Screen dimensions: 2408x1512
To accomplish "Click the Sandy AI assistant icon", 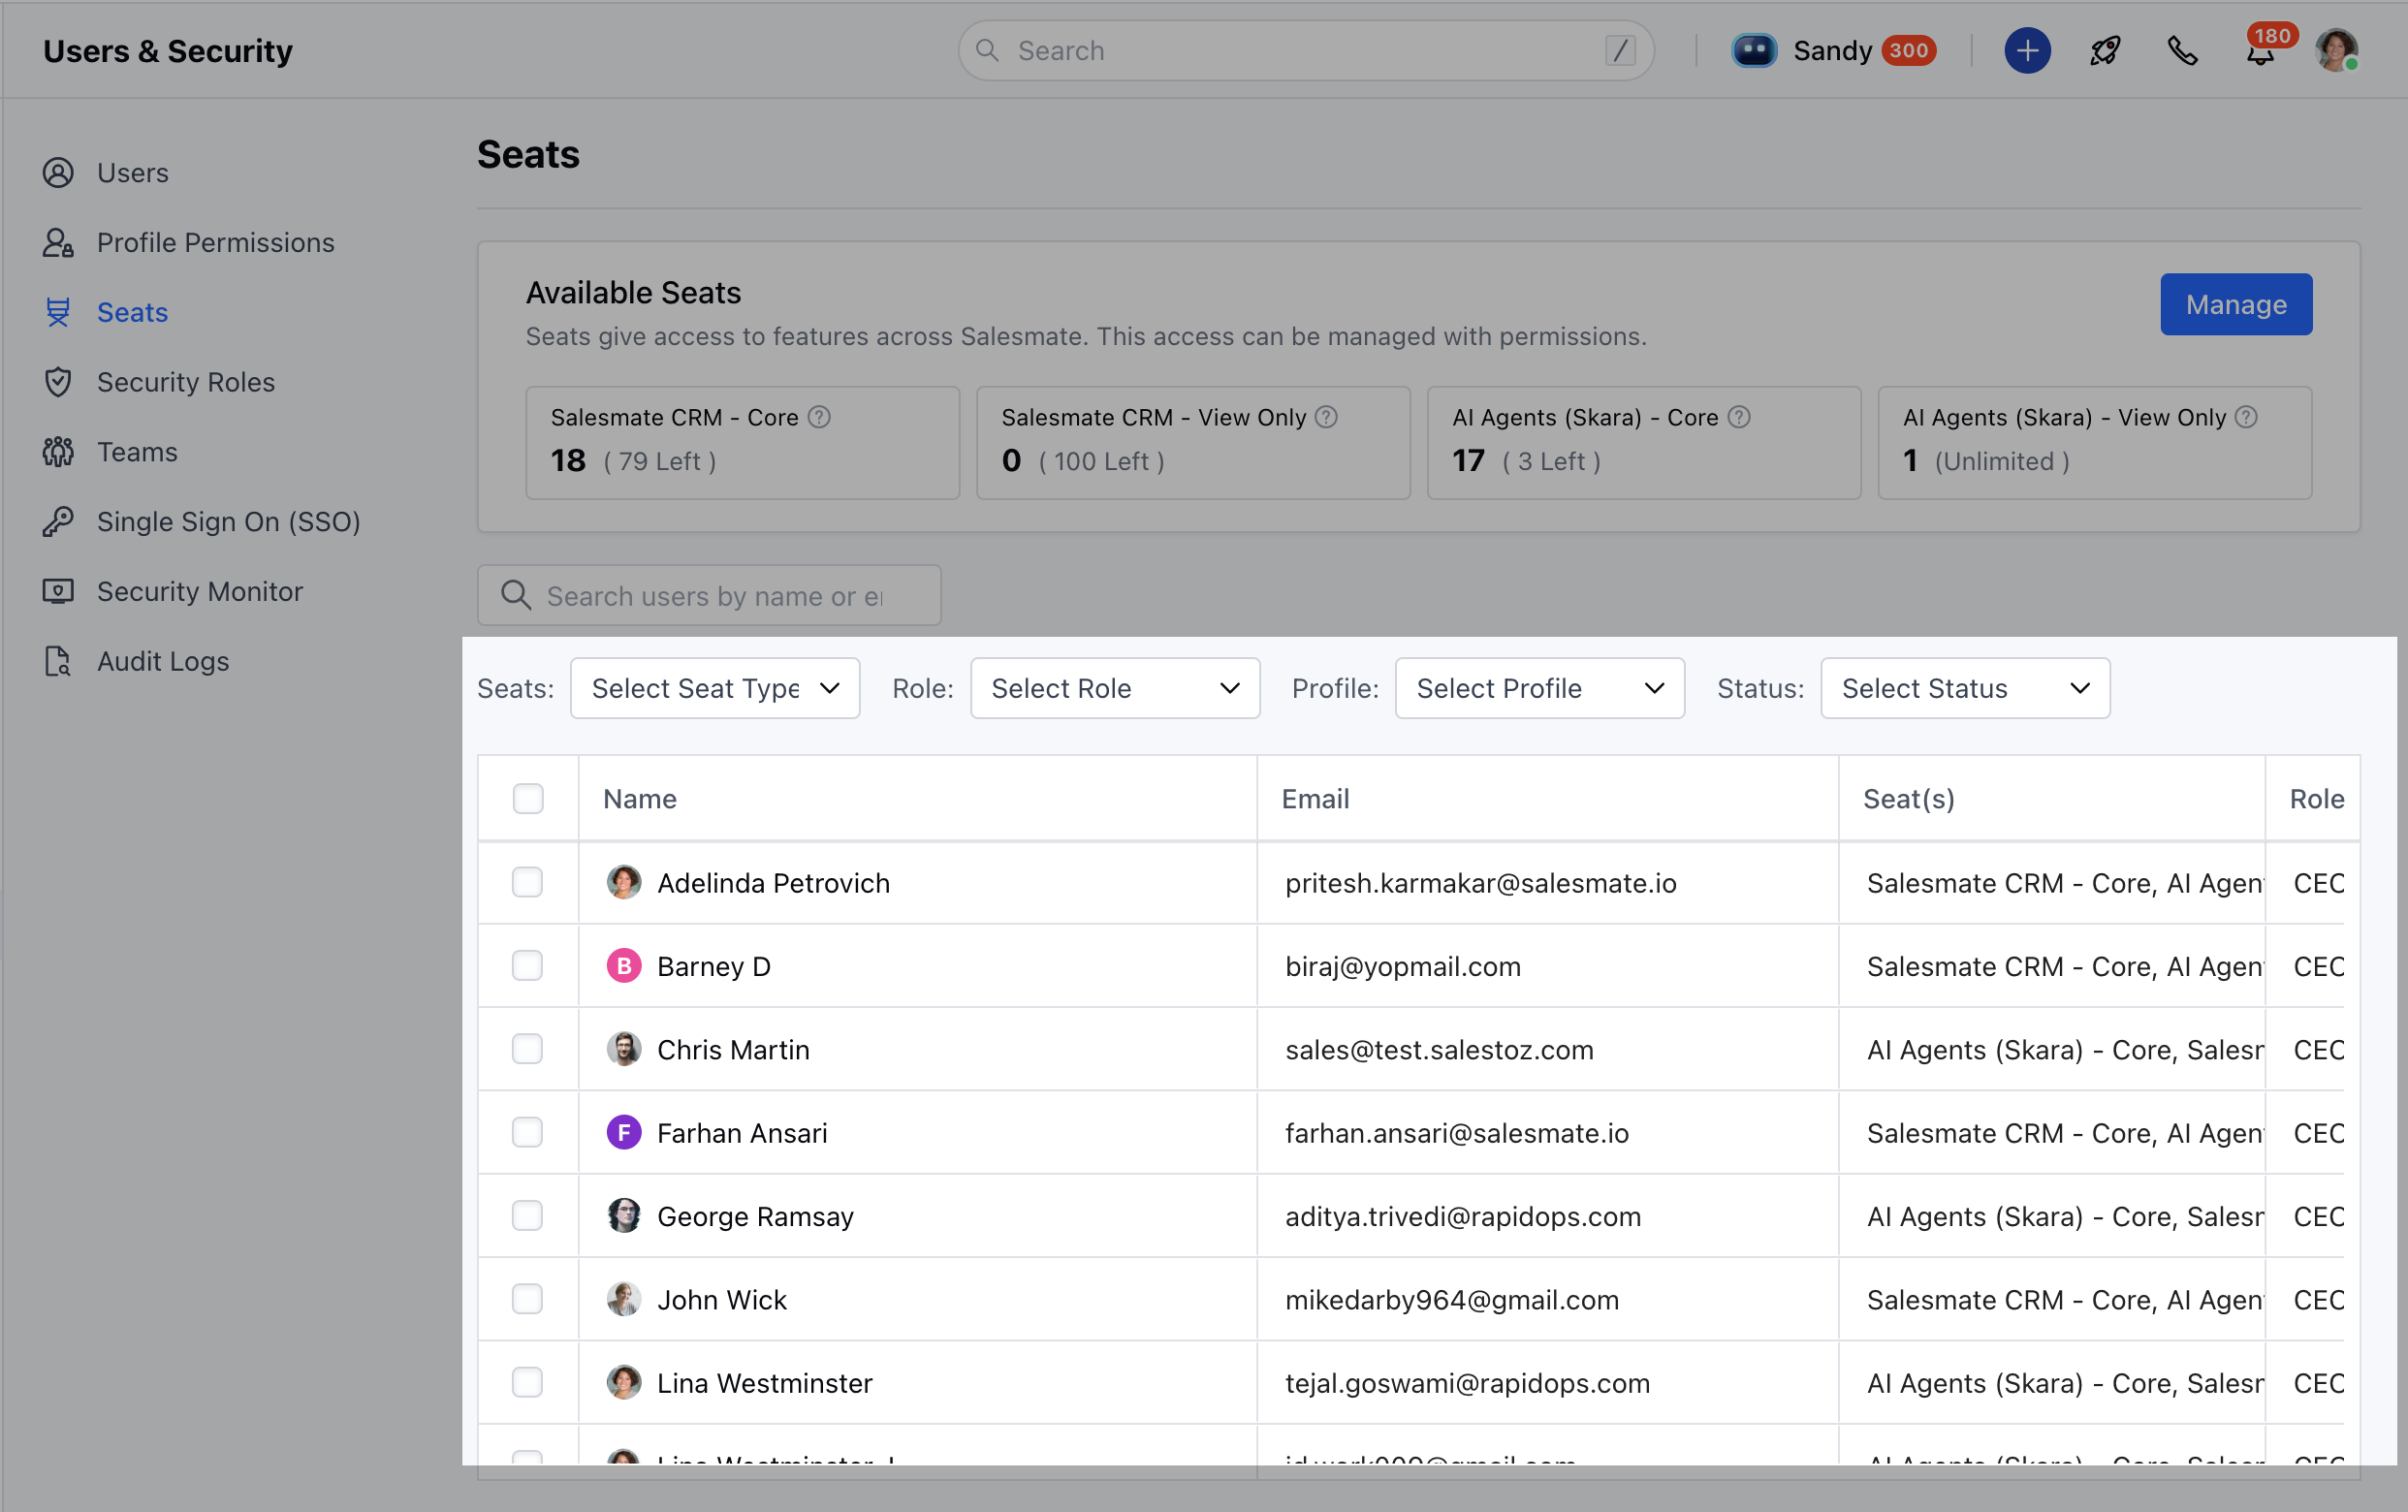I will (1754, 50).
